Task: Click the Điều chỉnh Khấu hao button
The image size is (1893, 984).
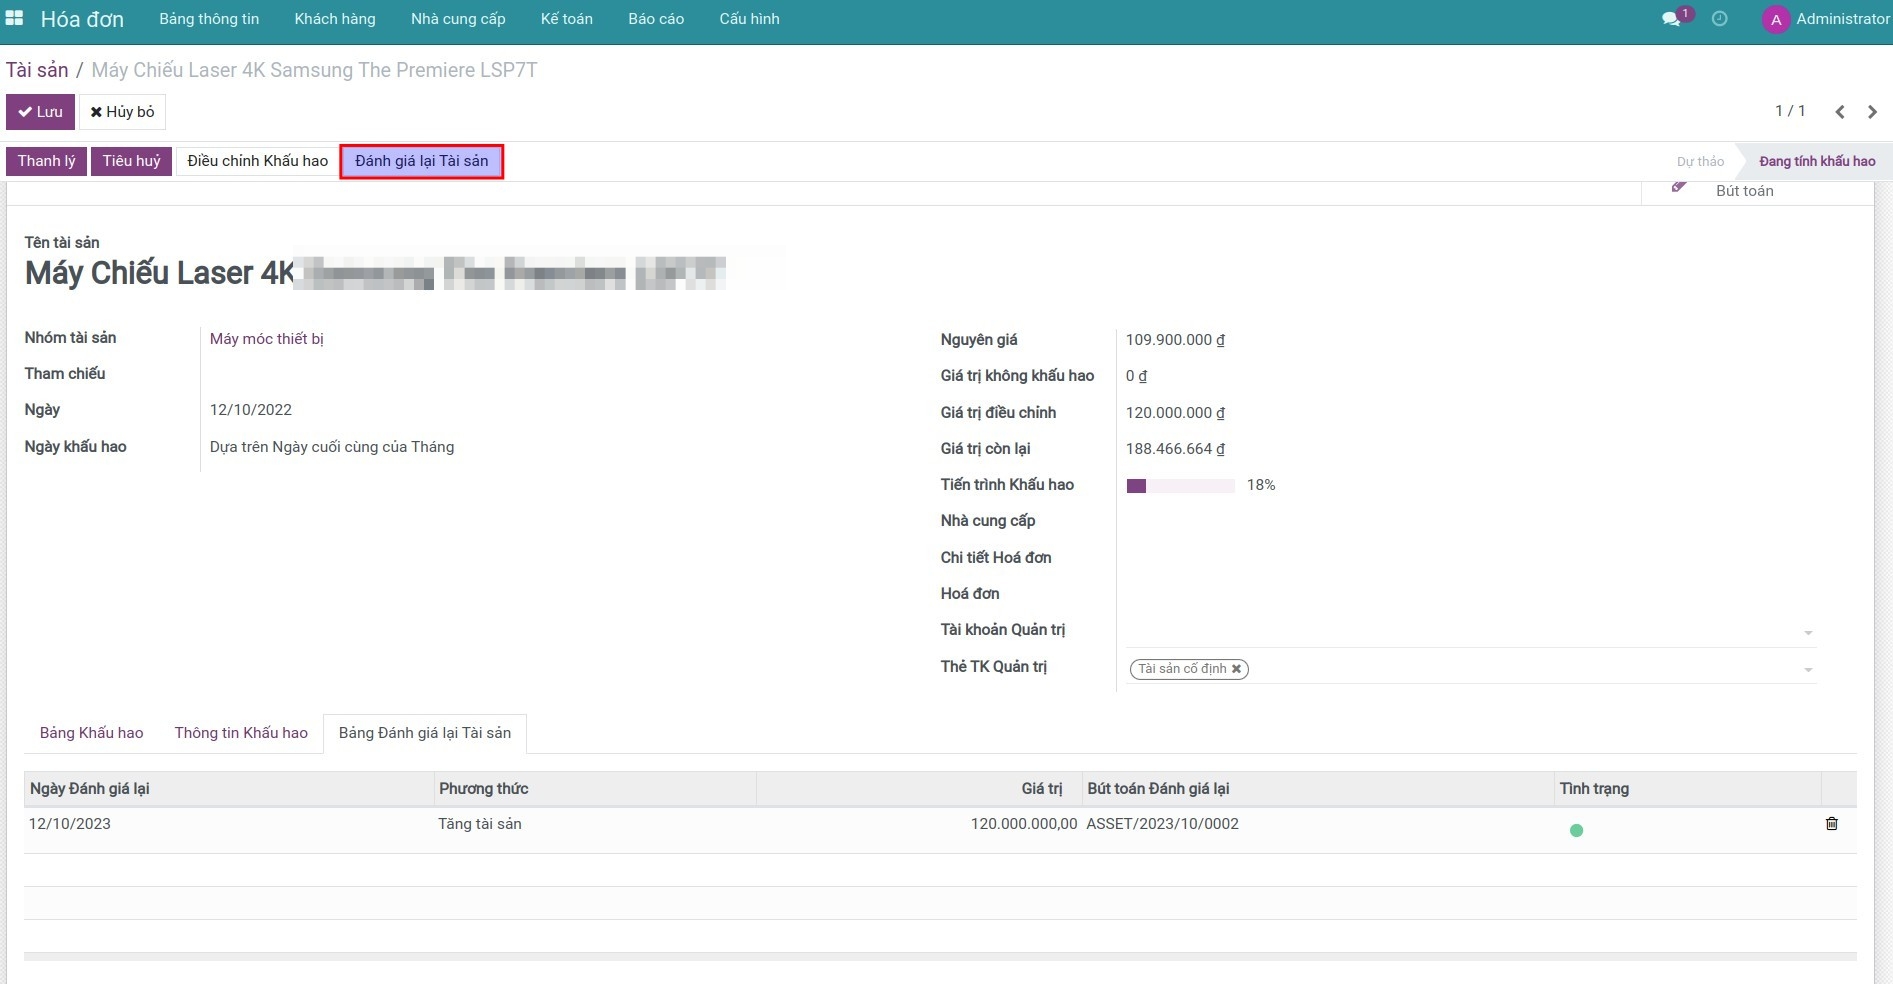Action: pos(257,161)
